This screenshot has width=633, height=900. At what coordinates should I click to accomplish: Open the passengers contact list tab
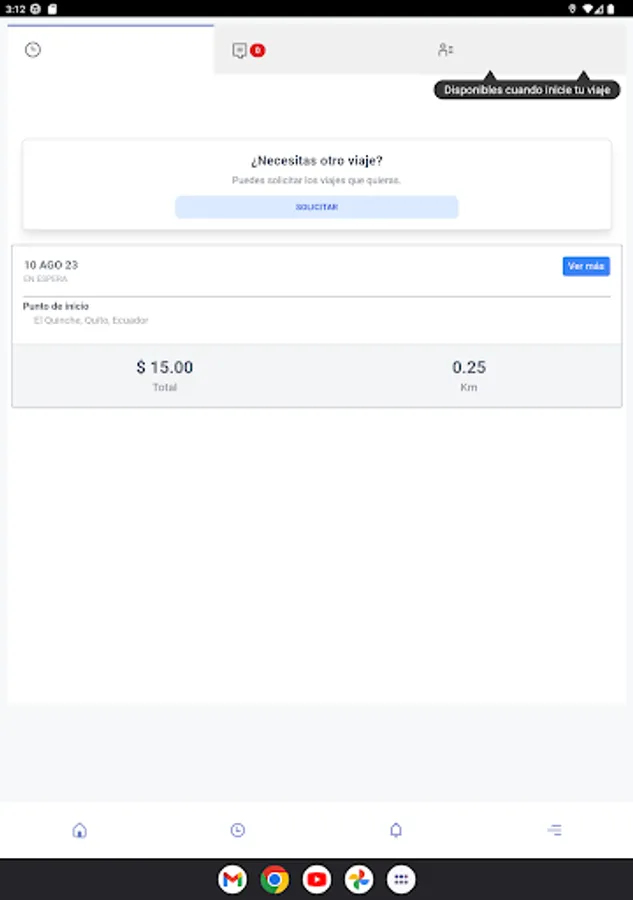click(445, 50)
